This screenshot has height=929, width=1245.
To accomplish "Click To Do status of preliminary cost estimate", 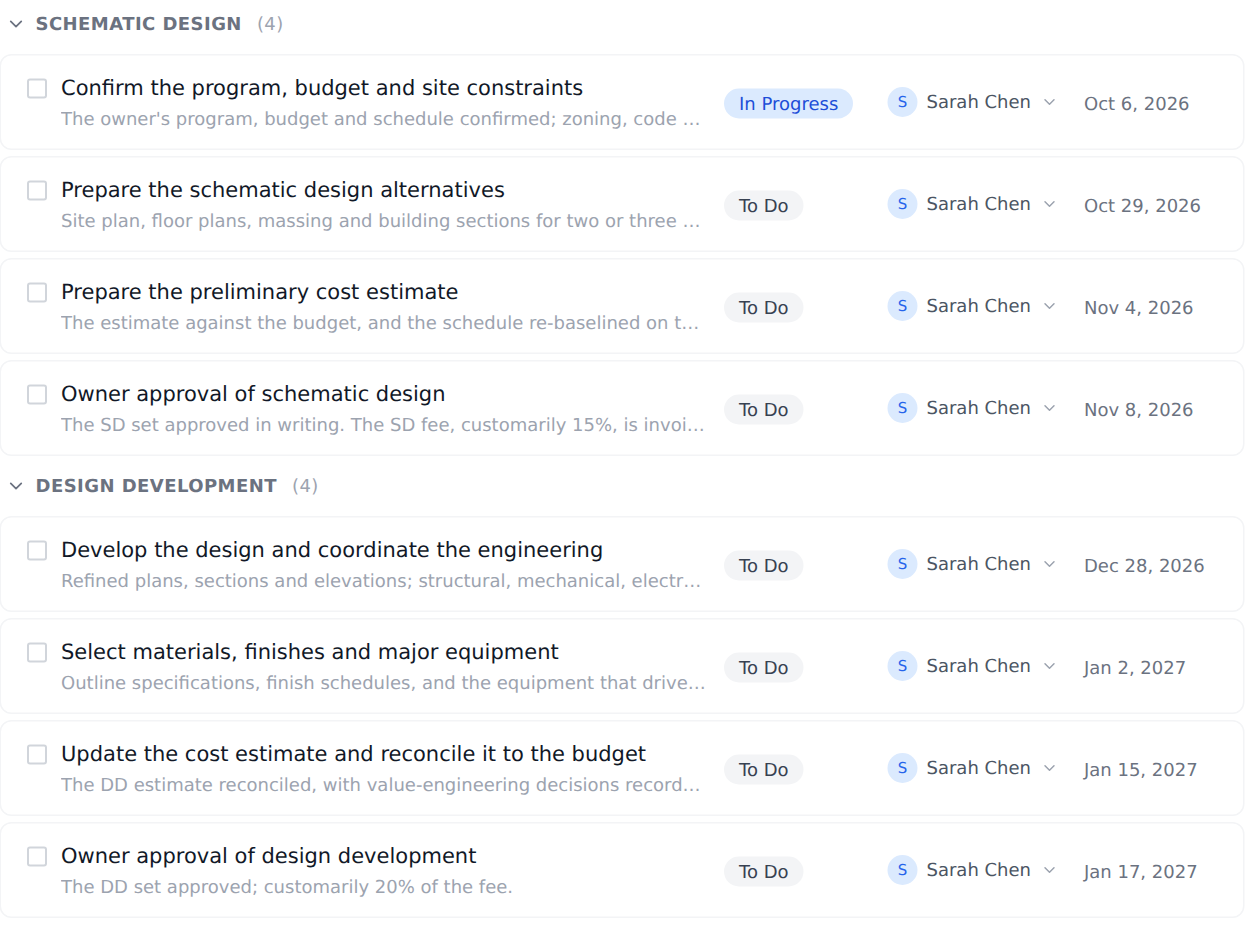I will coord(763,308).
